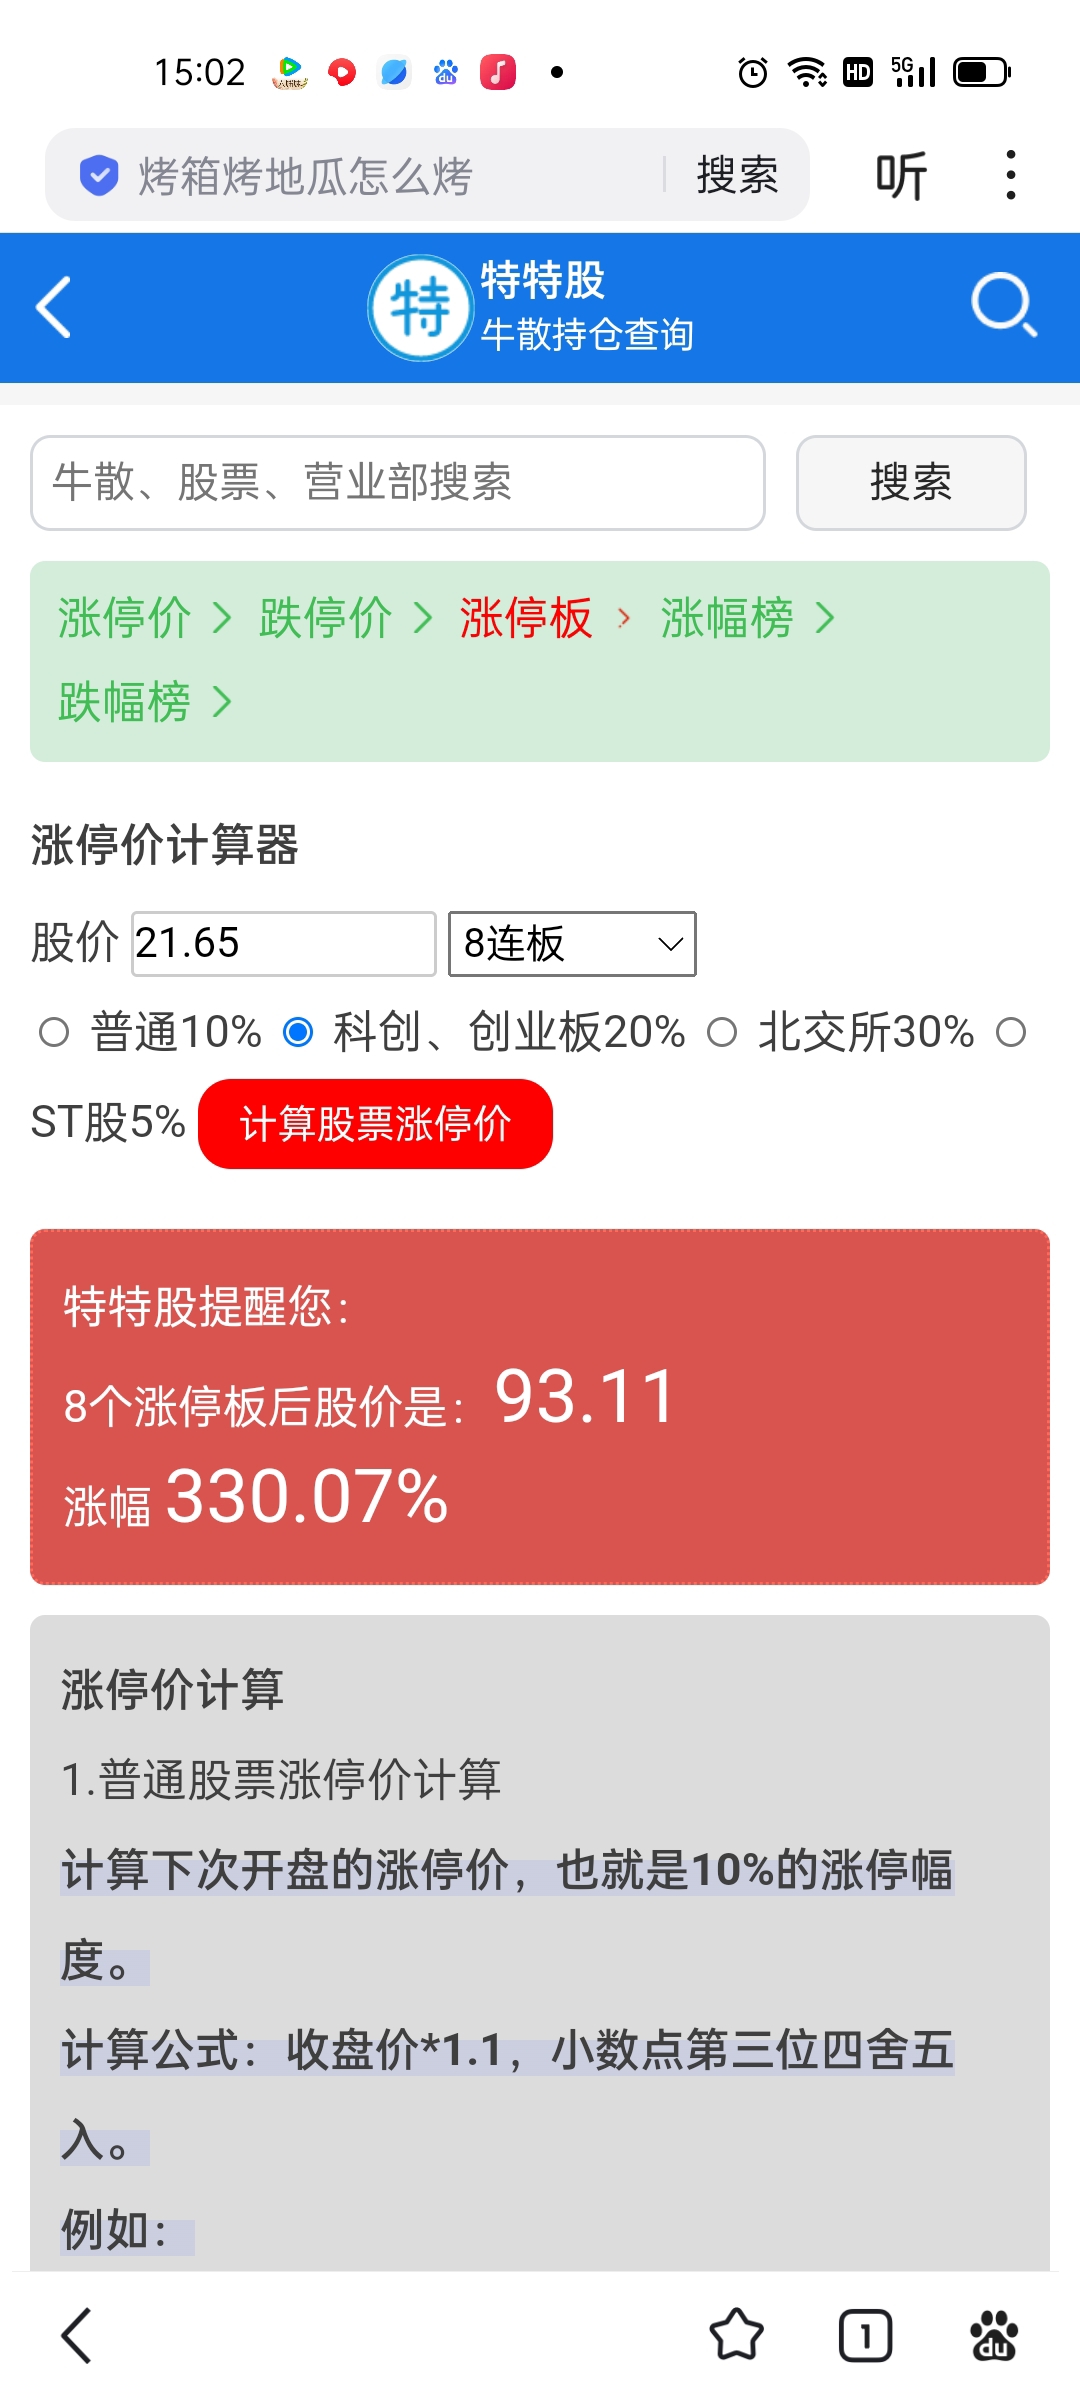Tap the 听 listen icon
This screenshot has width=1080, height=2400.
pyautogui.click(x=901, y=176)
